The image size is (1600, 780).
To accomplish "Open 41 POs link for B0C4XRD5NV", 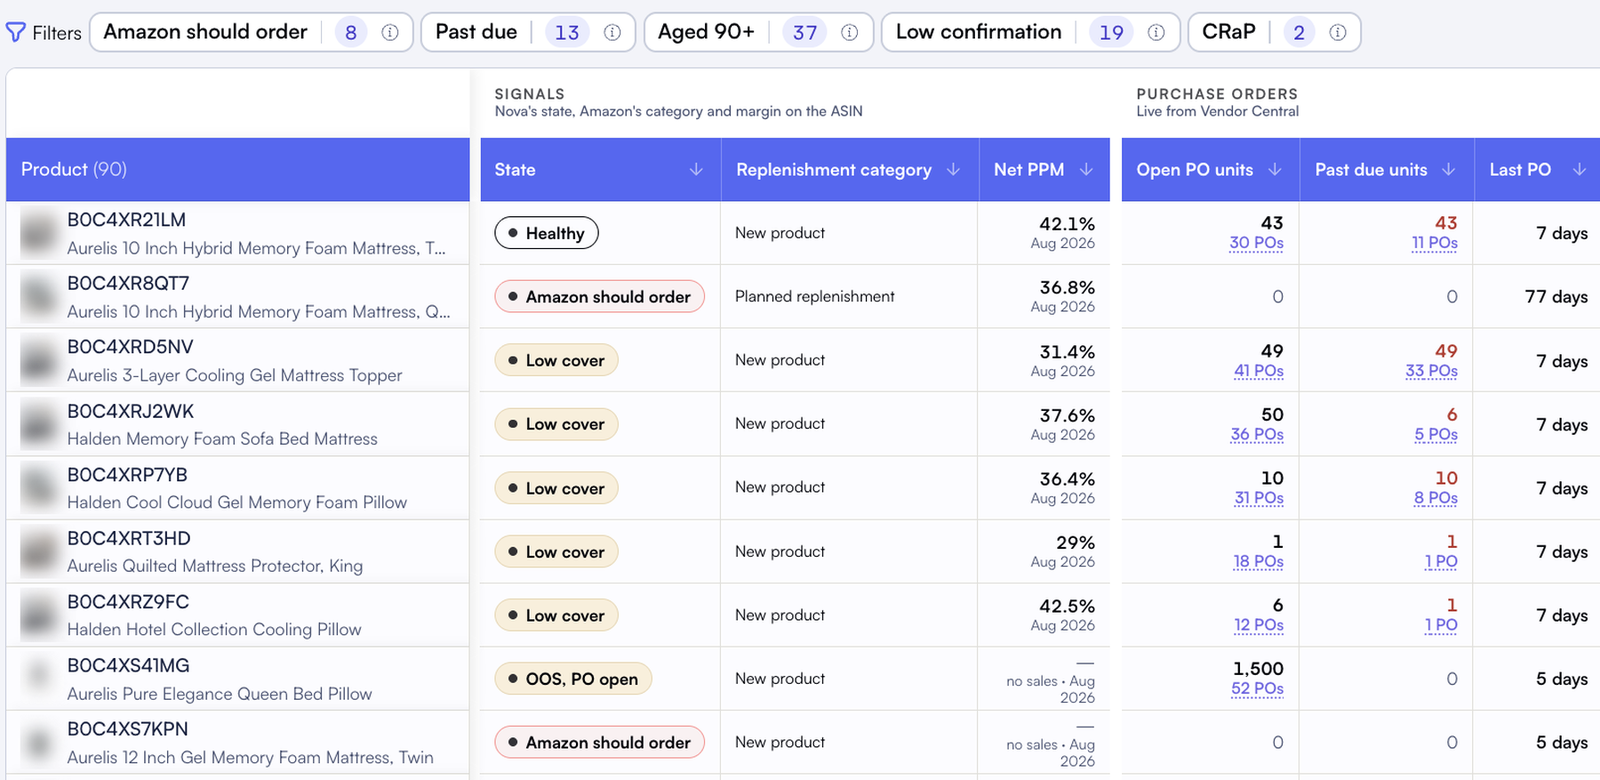I will [1258, 371].
